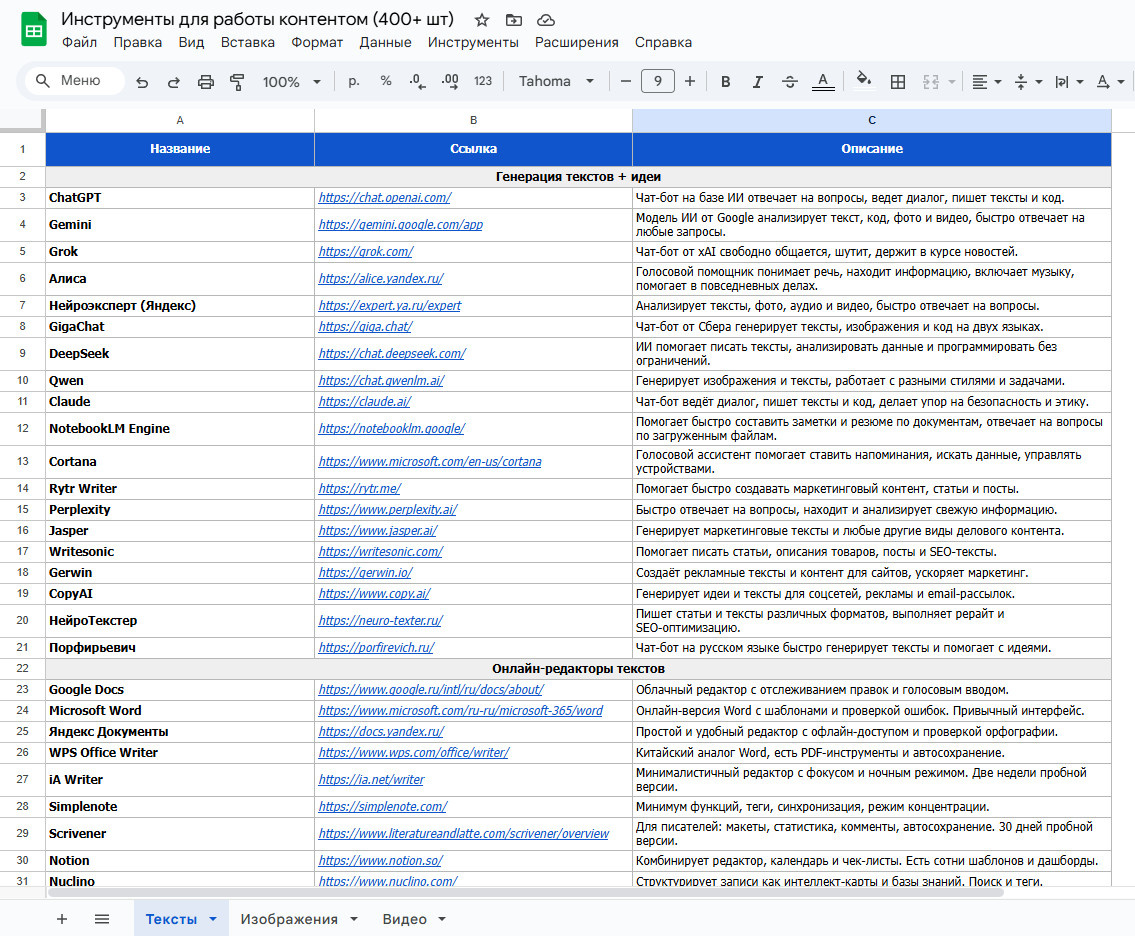
Task: Select the Описание header cell
Action: tap(872, 149)
